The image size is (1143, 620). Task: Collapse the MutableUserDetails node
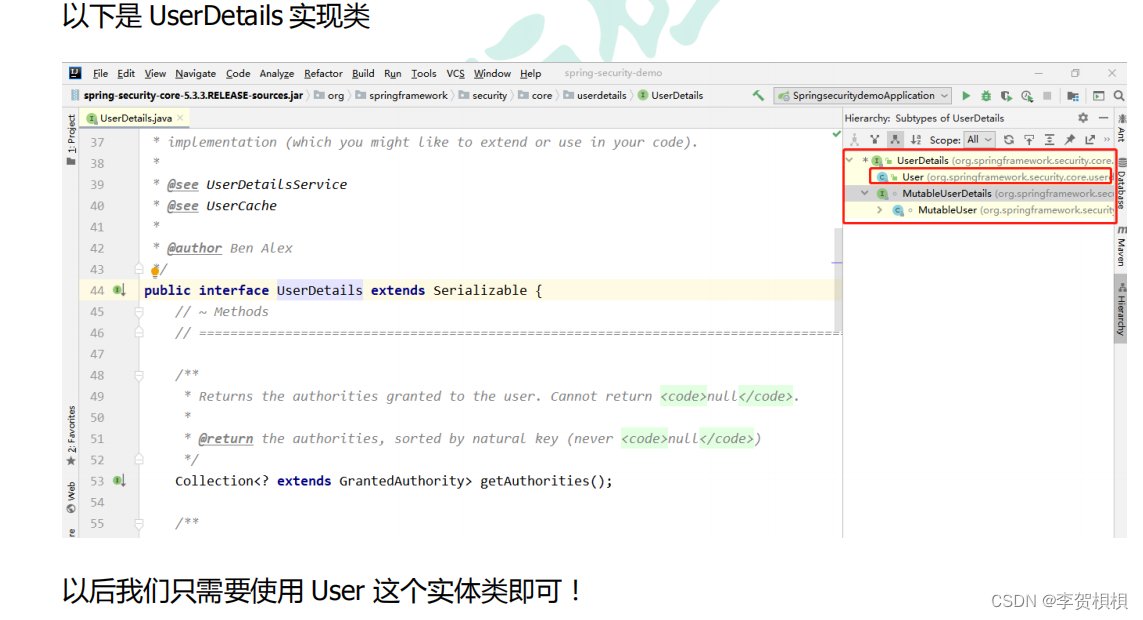pos(865,194)
